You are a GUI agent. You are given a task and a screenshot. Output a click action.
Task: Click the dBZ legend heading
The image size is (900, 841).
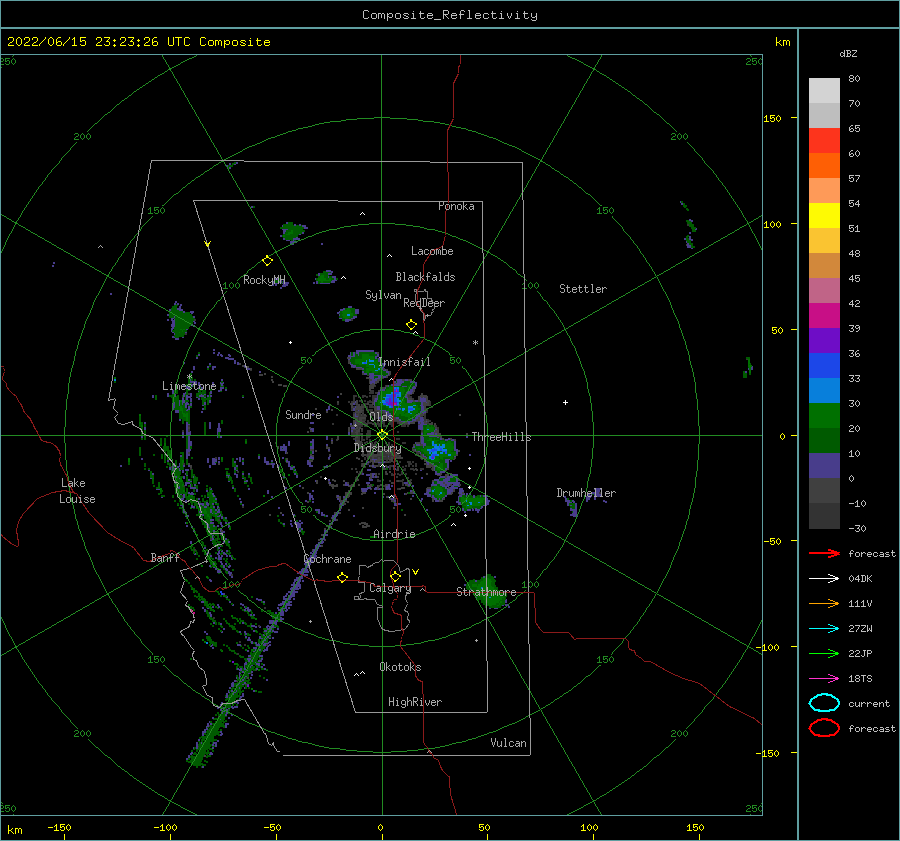[x=848, y=53]
